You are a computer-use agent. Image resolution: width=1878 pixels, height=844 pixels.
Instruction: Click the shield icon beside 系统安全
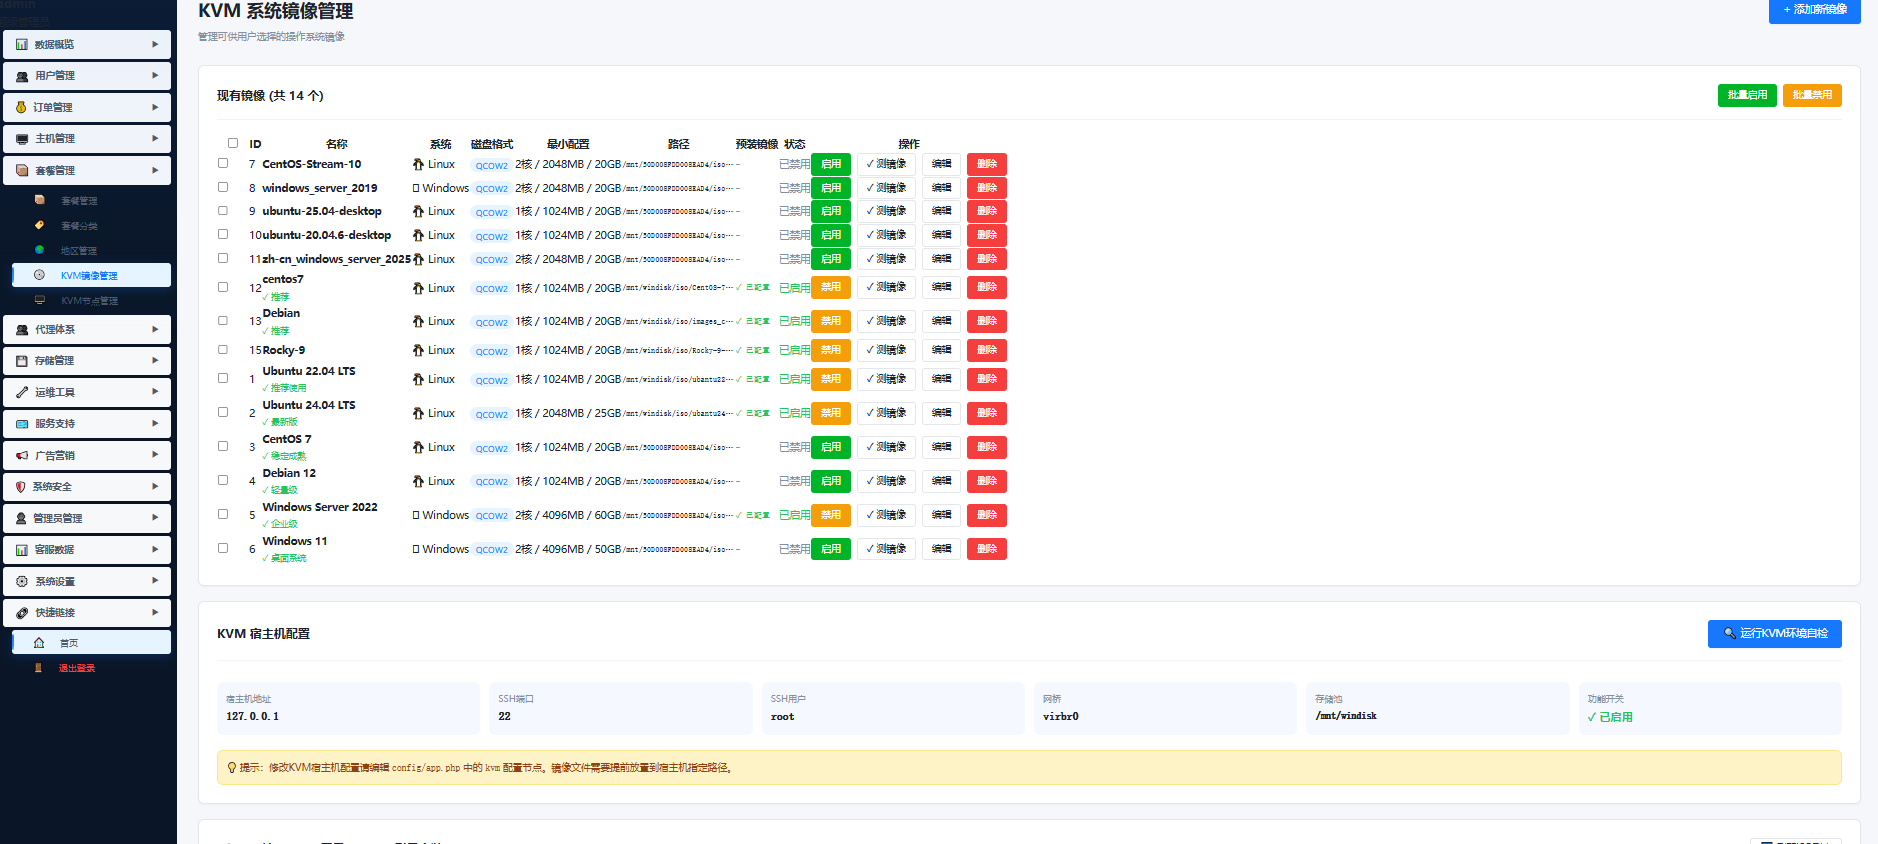pyautogui.click(x=21, y=487)
